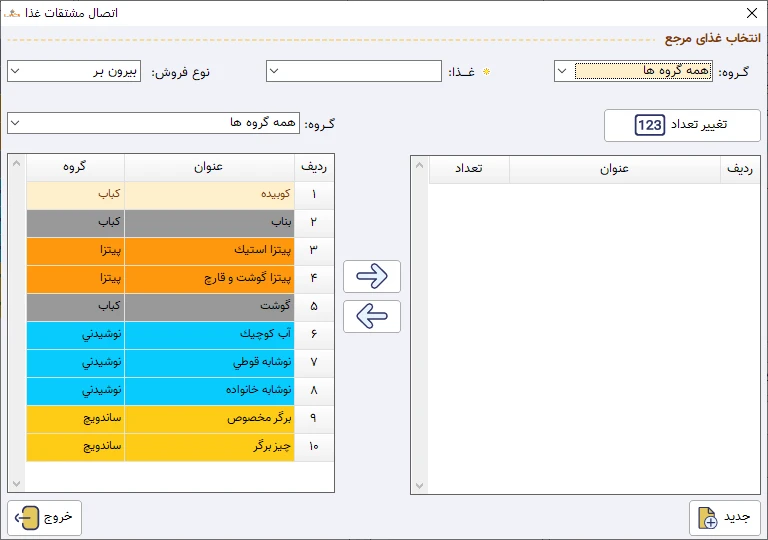The height and width of the screenshot is (540, 768).
Task: Select the کوبیده row
Action: (x=180, y=195)
